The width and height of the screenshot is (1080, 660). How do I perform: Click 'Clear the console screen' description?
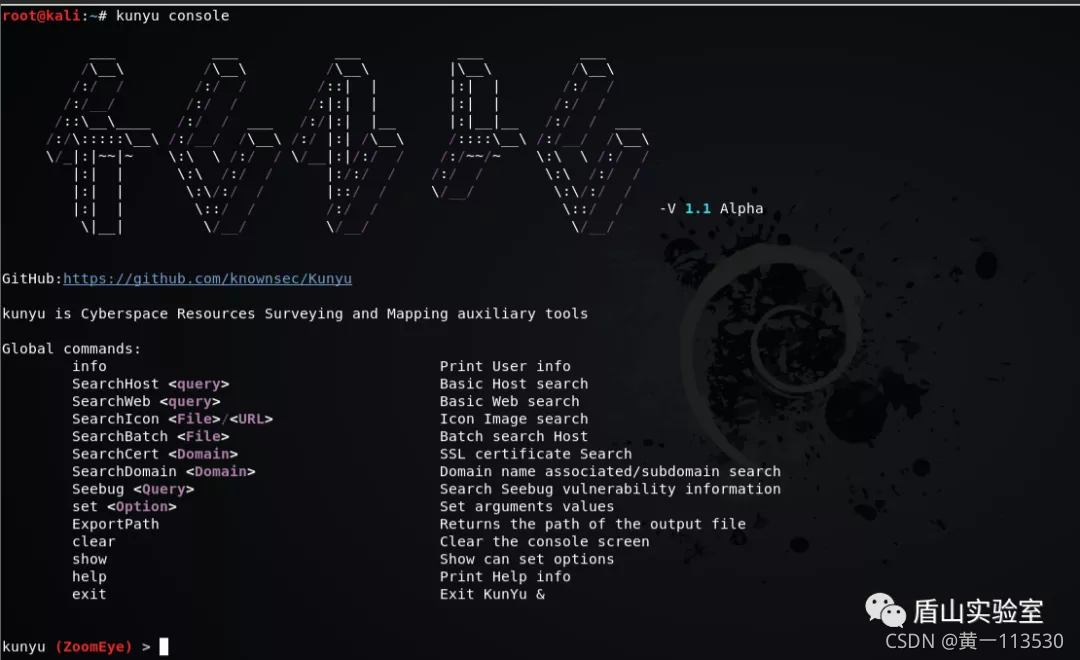(544, 542)
